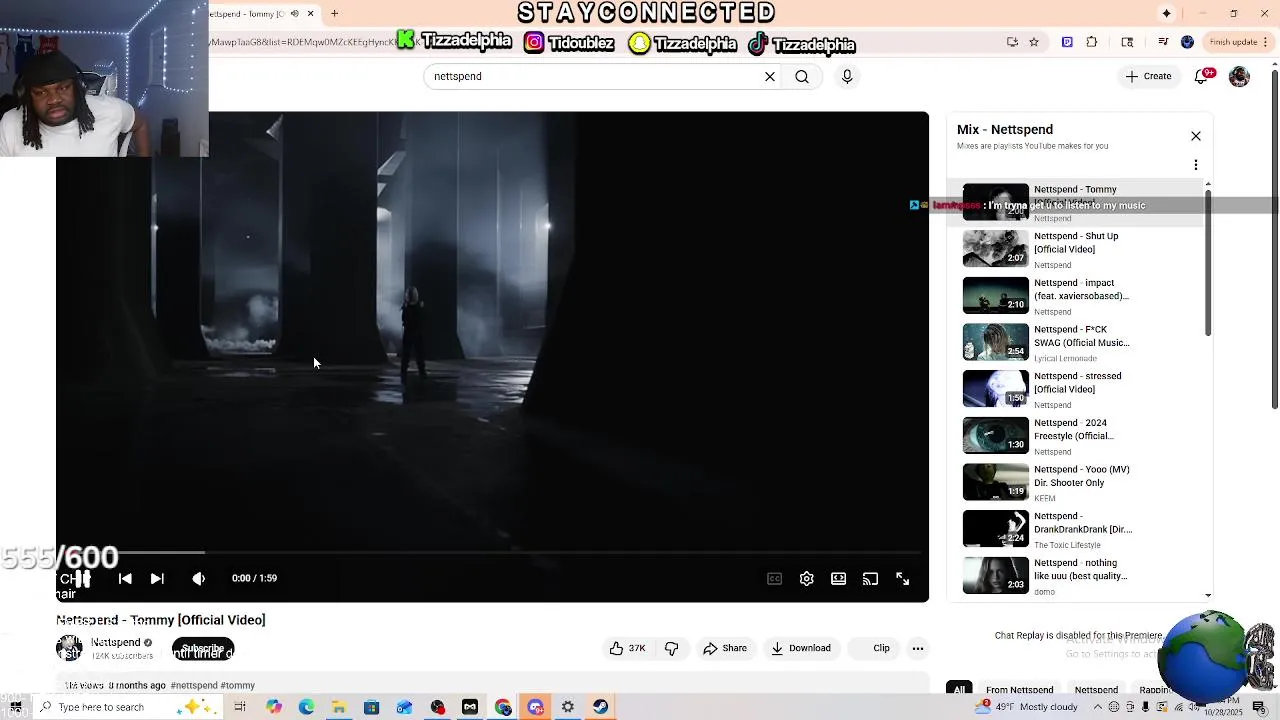Start voice search with the microphone icon
Screen dimensions: 1280x720
click(x=847, y=76)
